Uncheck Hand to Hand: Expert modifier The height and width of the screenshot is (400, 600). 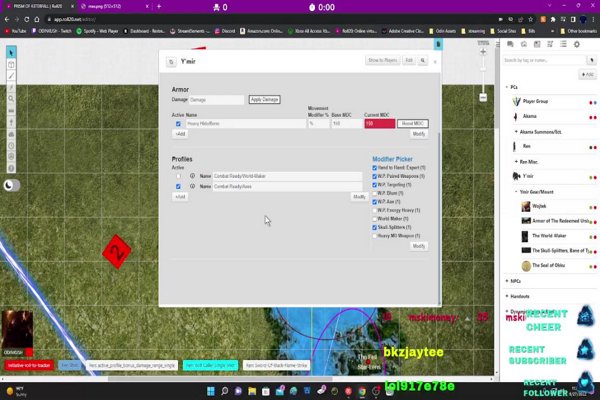tap(375, 168)
